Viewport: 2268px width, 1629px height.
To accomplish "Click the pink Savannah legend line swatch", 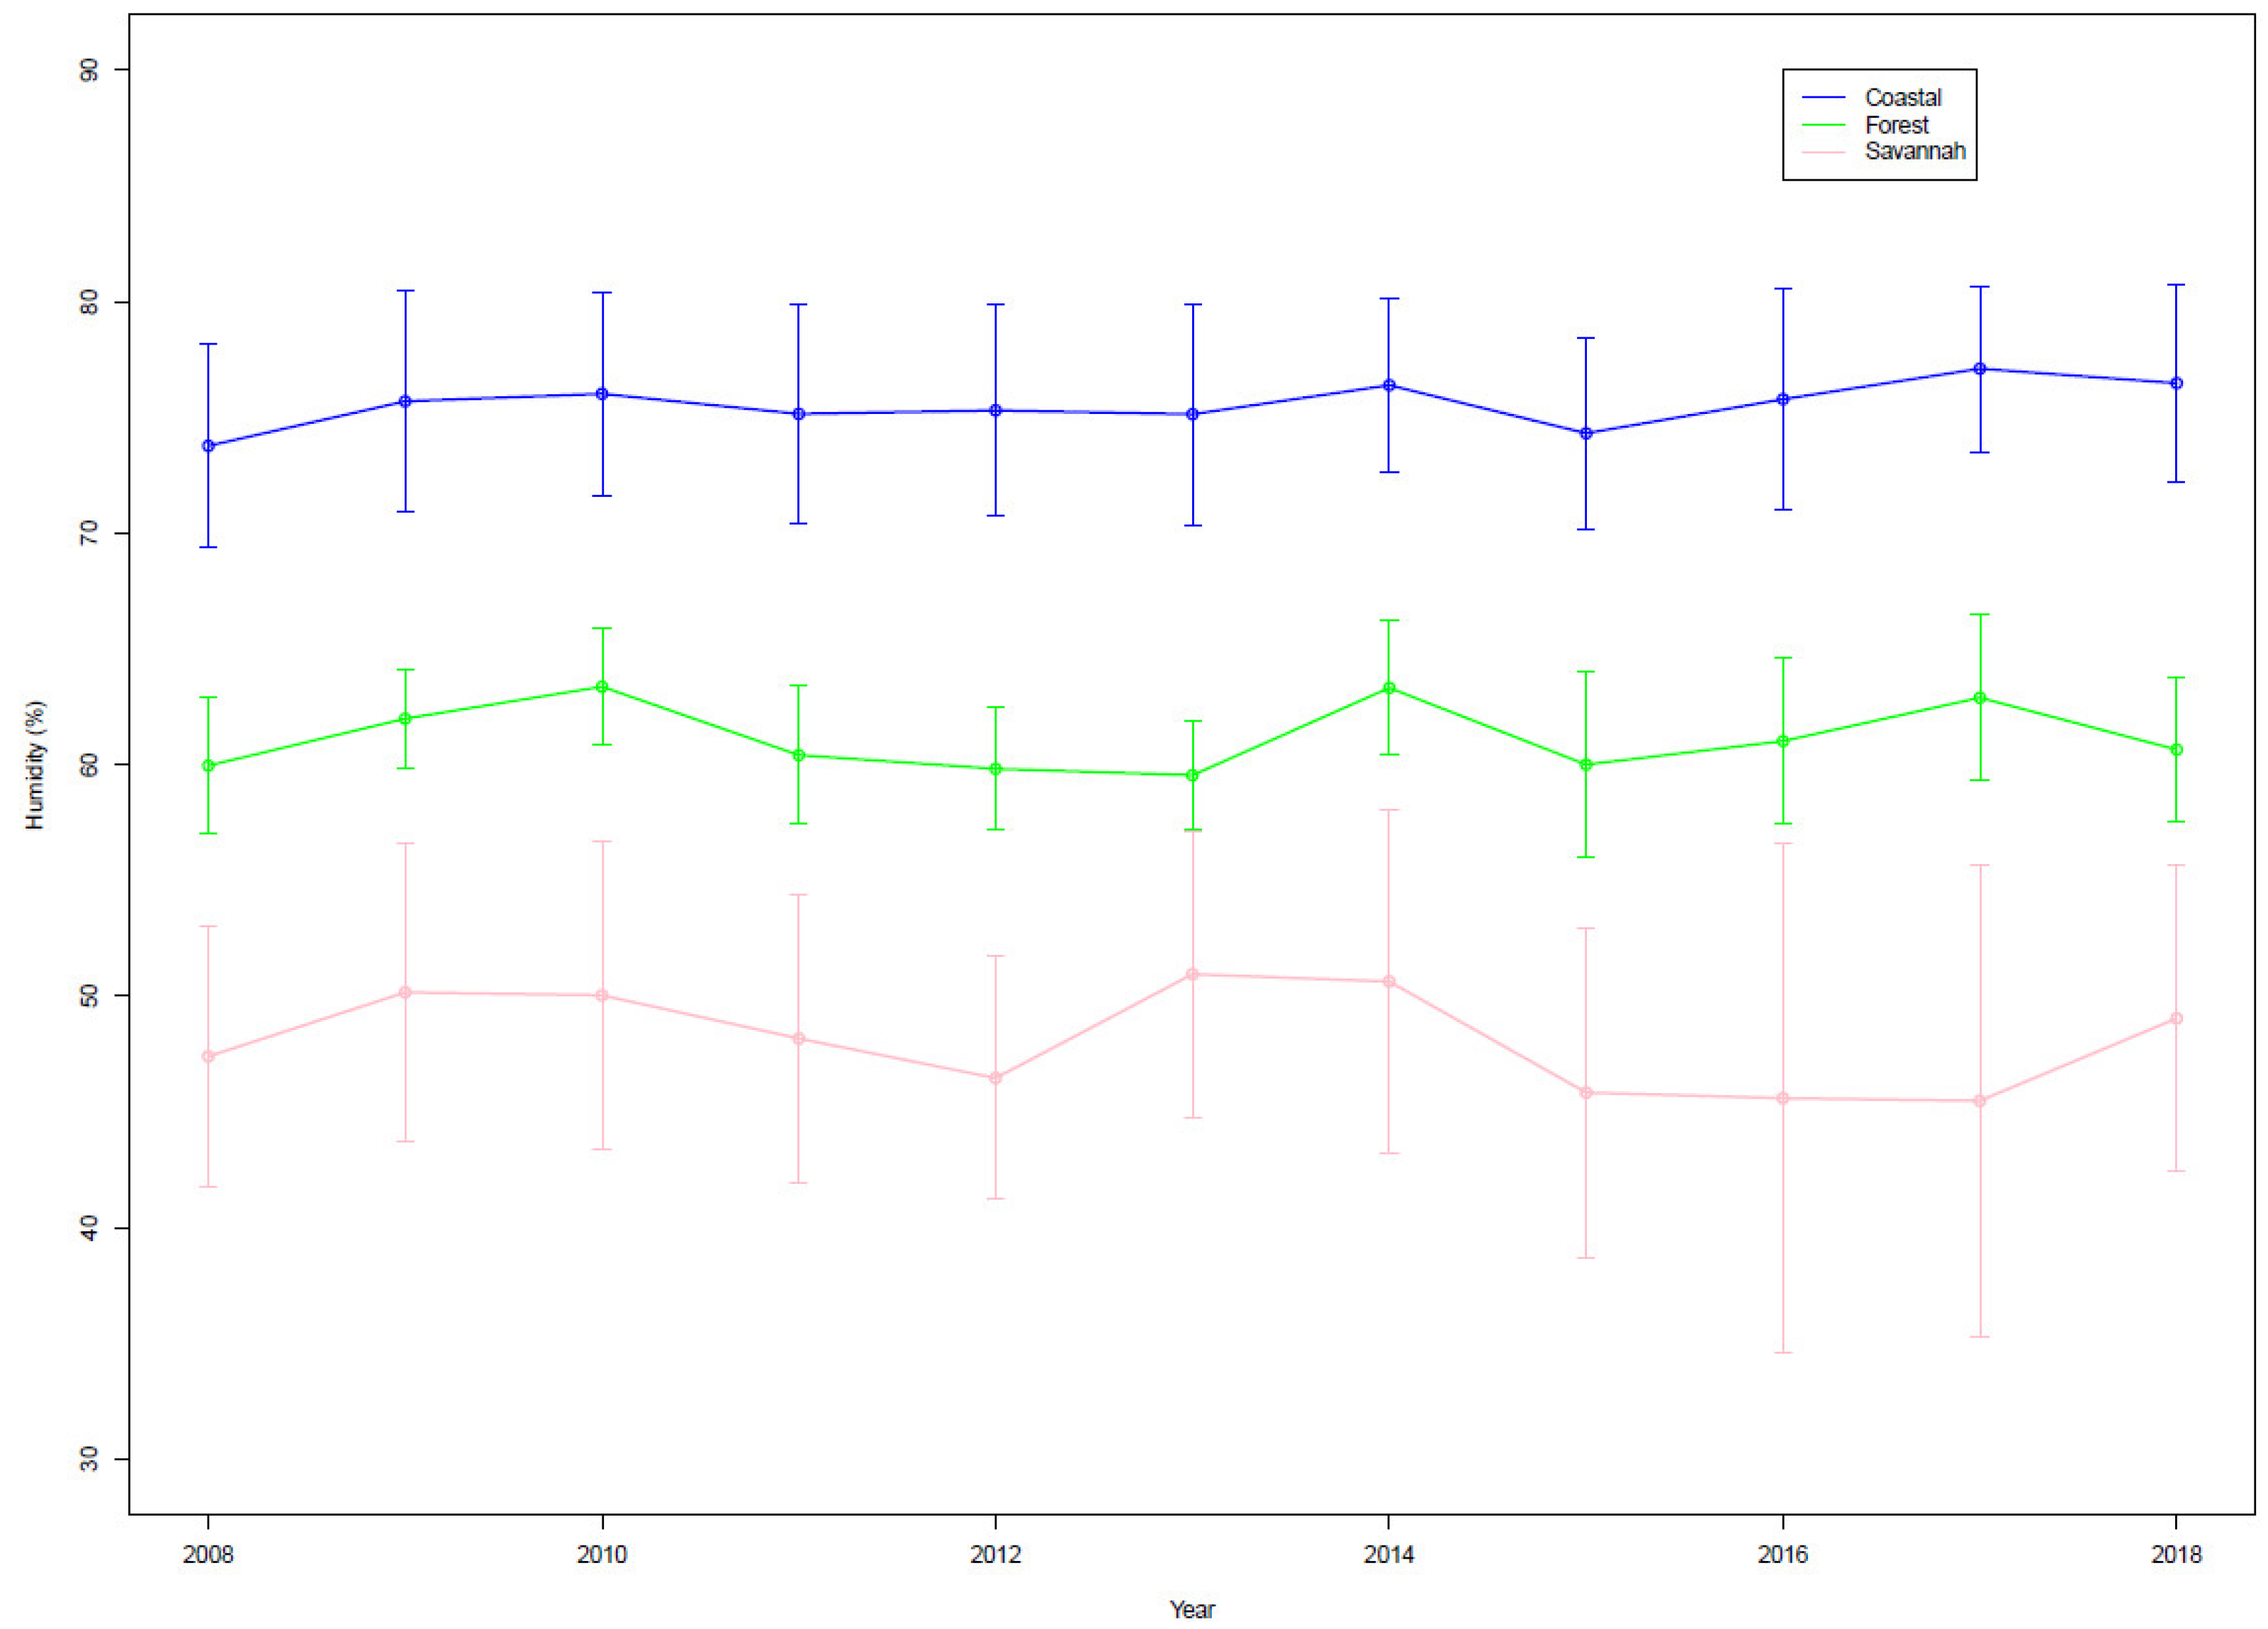I will [1823, 152].
